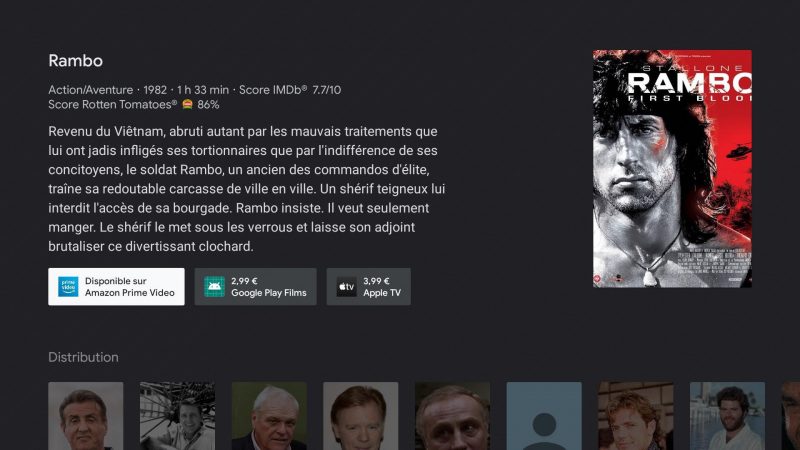Click the Distribution section heading
The image size is (800, 450).
[83, 357]
